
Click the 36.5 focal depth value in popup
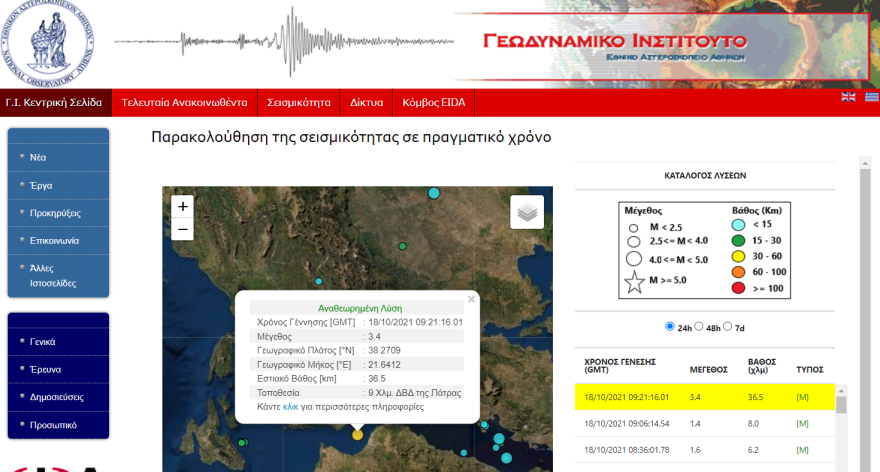pyautogui.click(x=377, y=379)
